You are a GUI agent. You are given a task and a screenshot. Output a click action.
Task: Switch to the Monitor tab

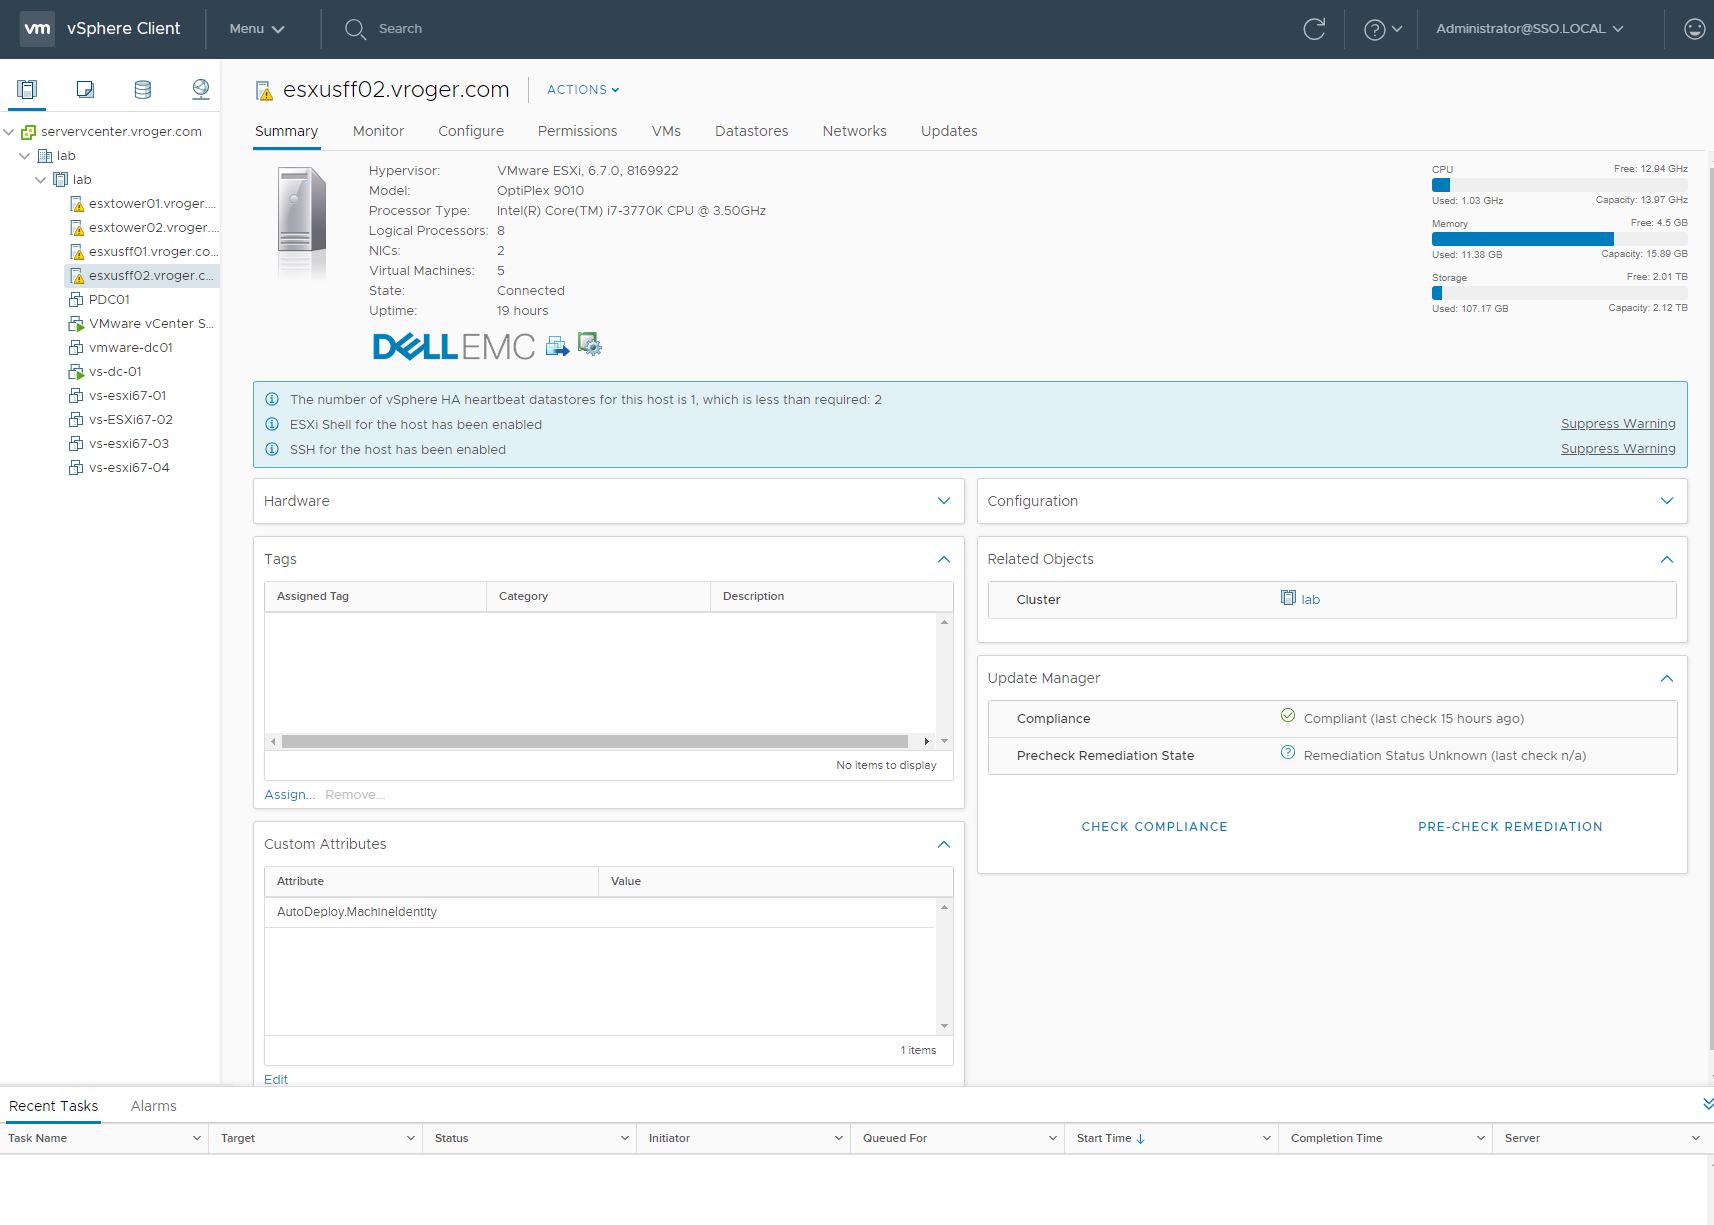pos(378,131)
